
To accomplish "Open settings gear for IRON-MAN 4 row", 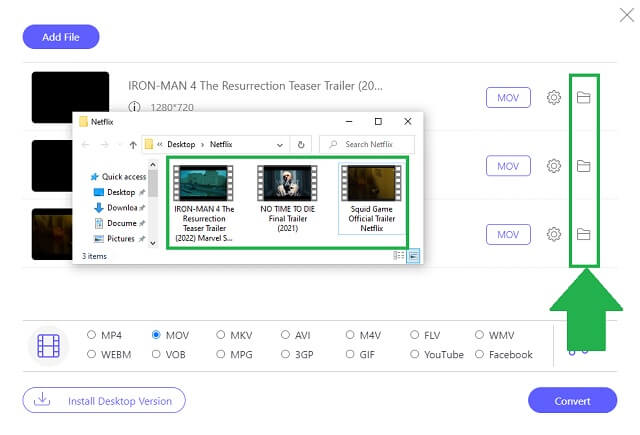I will 553,98.
